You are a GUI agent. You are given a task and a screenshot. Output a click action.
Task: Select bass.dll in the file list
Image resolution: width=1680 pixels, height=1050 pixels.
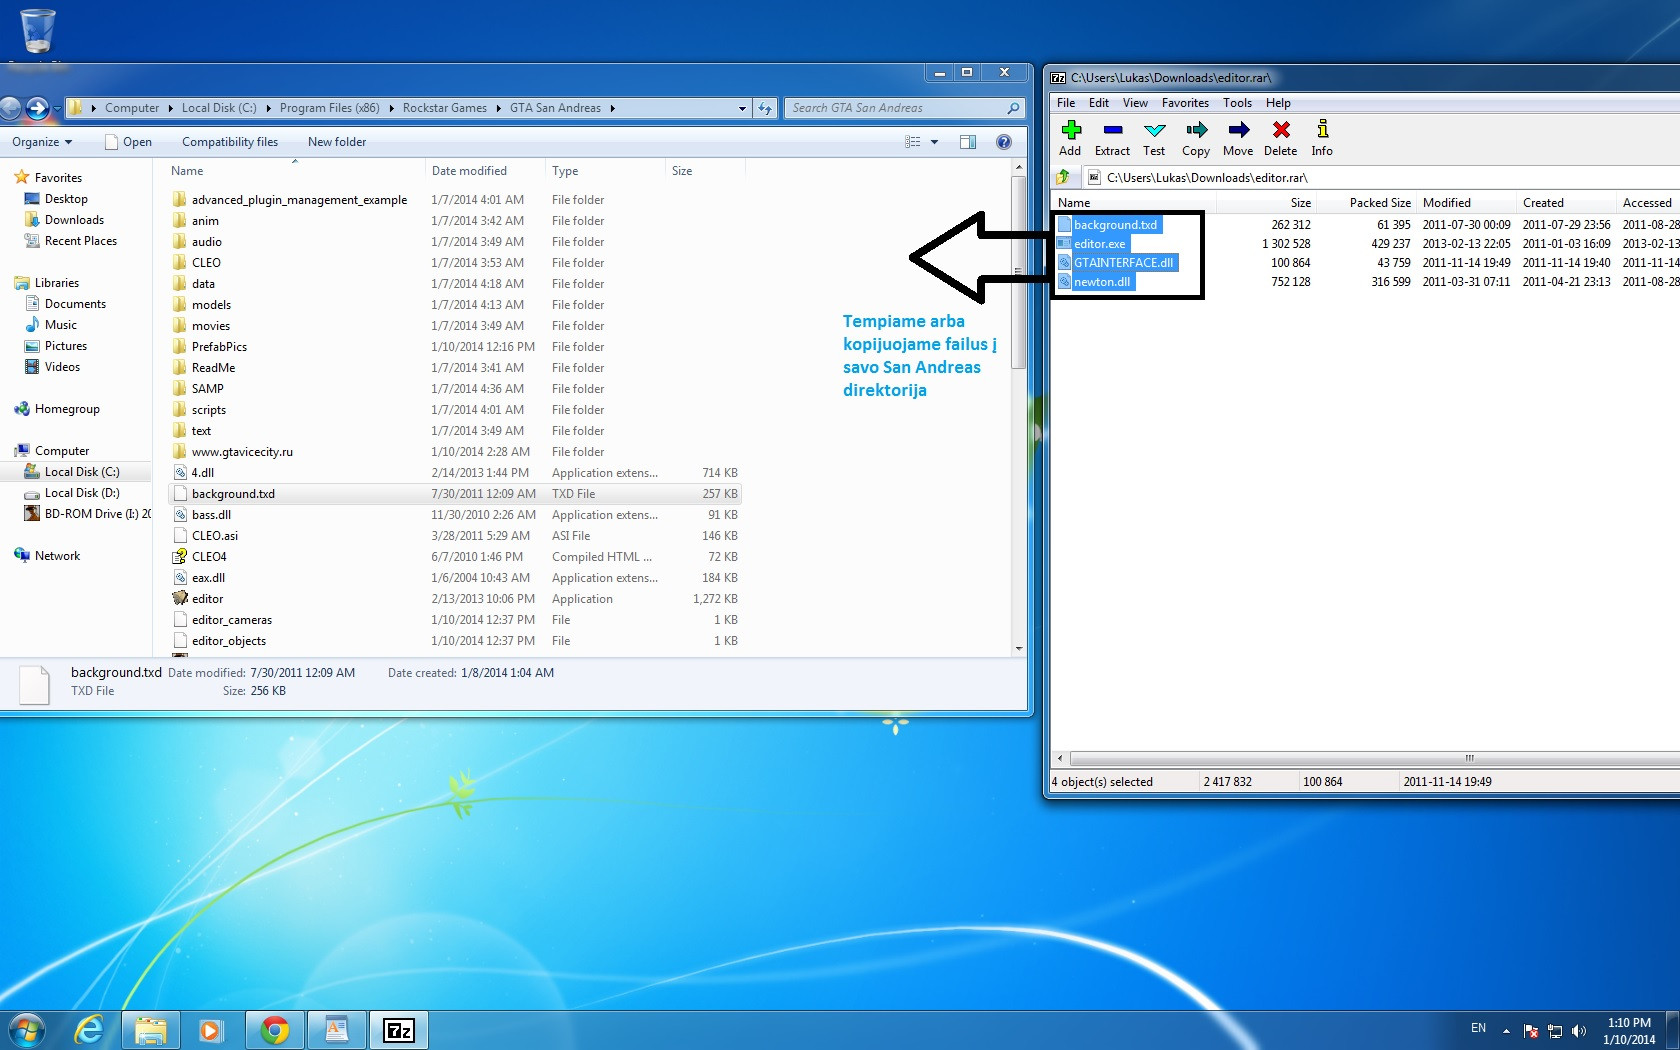pos(455,515)
